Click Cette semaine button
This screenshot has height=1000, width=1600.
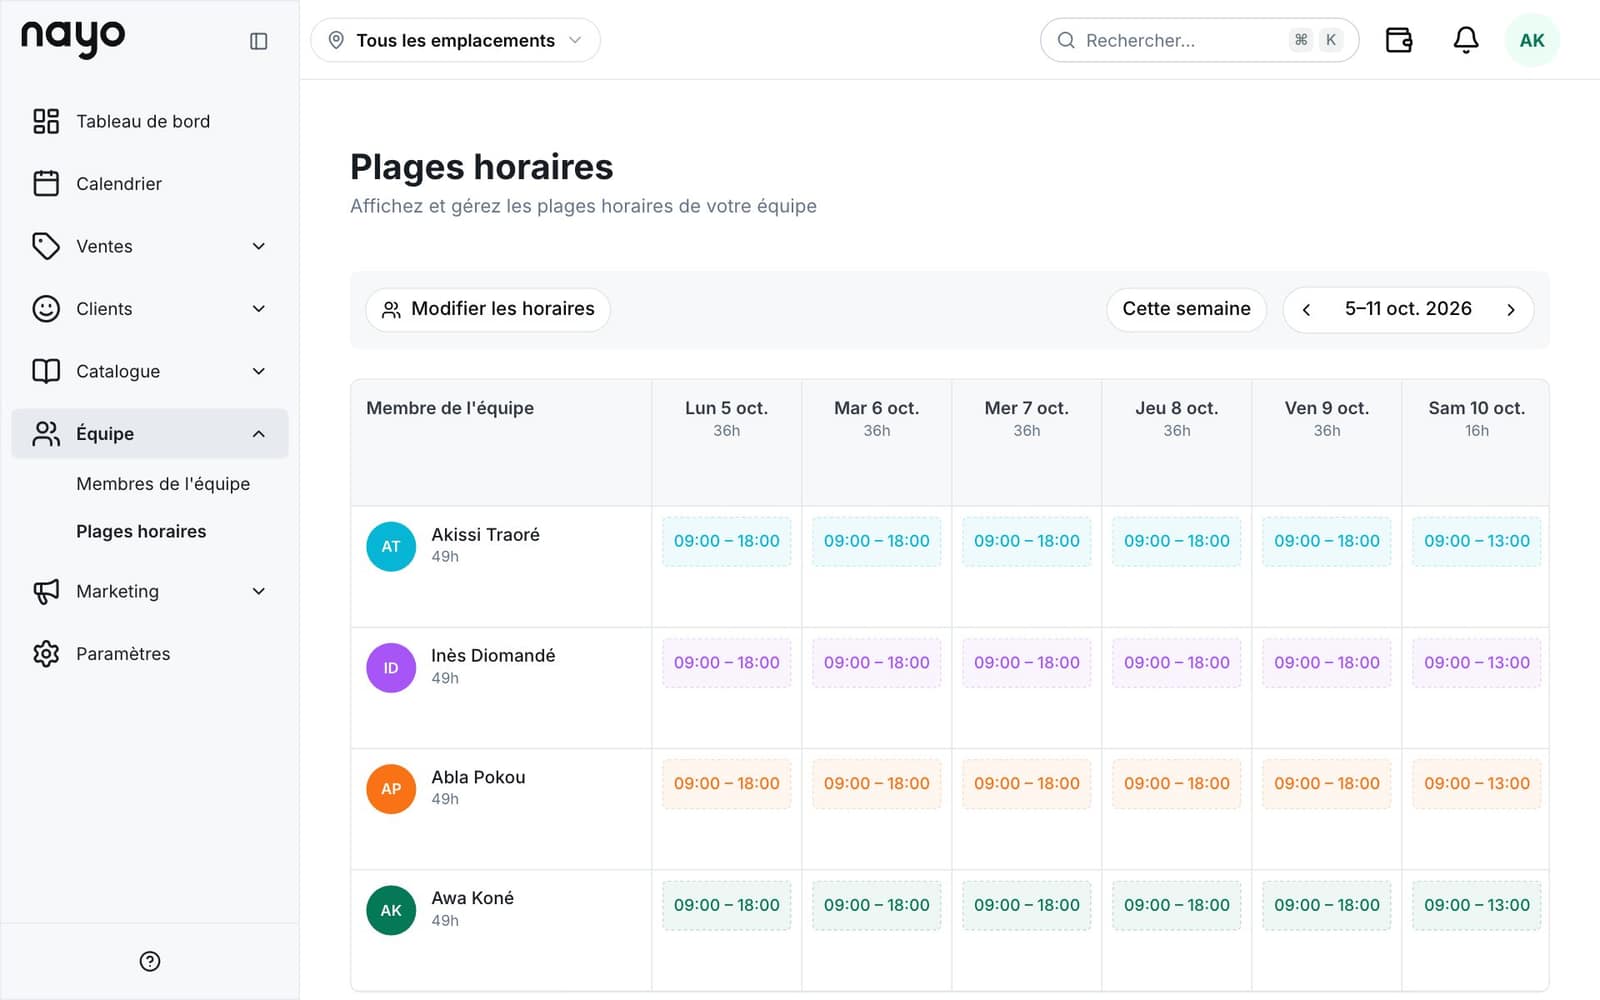pyautogui.click(x=1186, y=309)
